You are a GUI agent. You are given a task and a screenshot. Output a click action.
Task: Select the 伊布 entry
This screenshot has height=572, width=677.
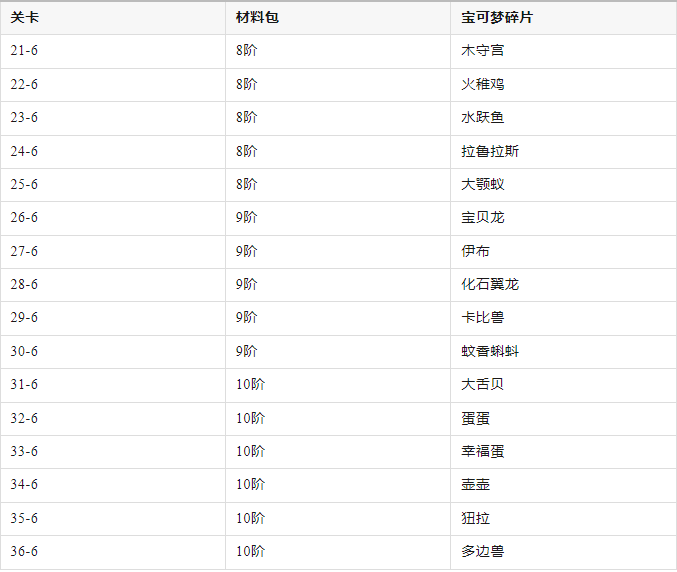coord(475,252)
